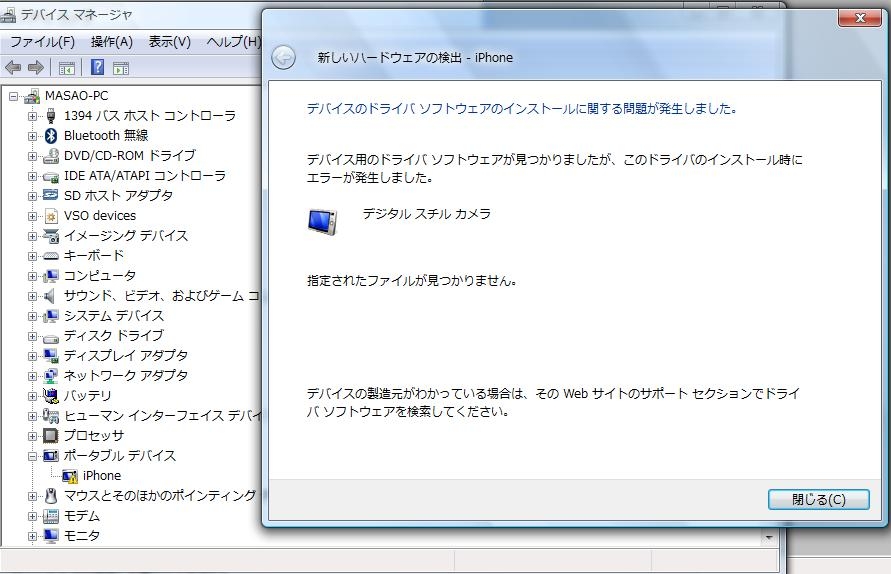Select the キーボード label
891x574 pixels.
click(94, 256)
